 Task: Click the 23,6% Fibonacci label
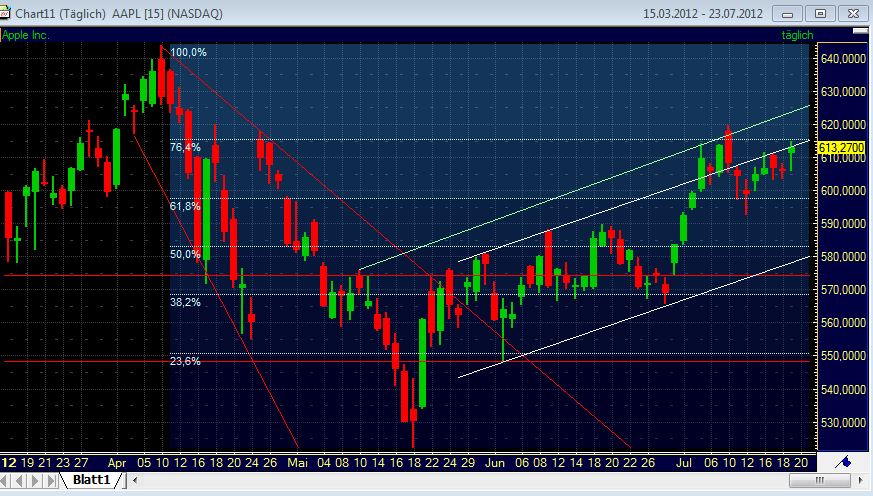click(x=185, y=361)
